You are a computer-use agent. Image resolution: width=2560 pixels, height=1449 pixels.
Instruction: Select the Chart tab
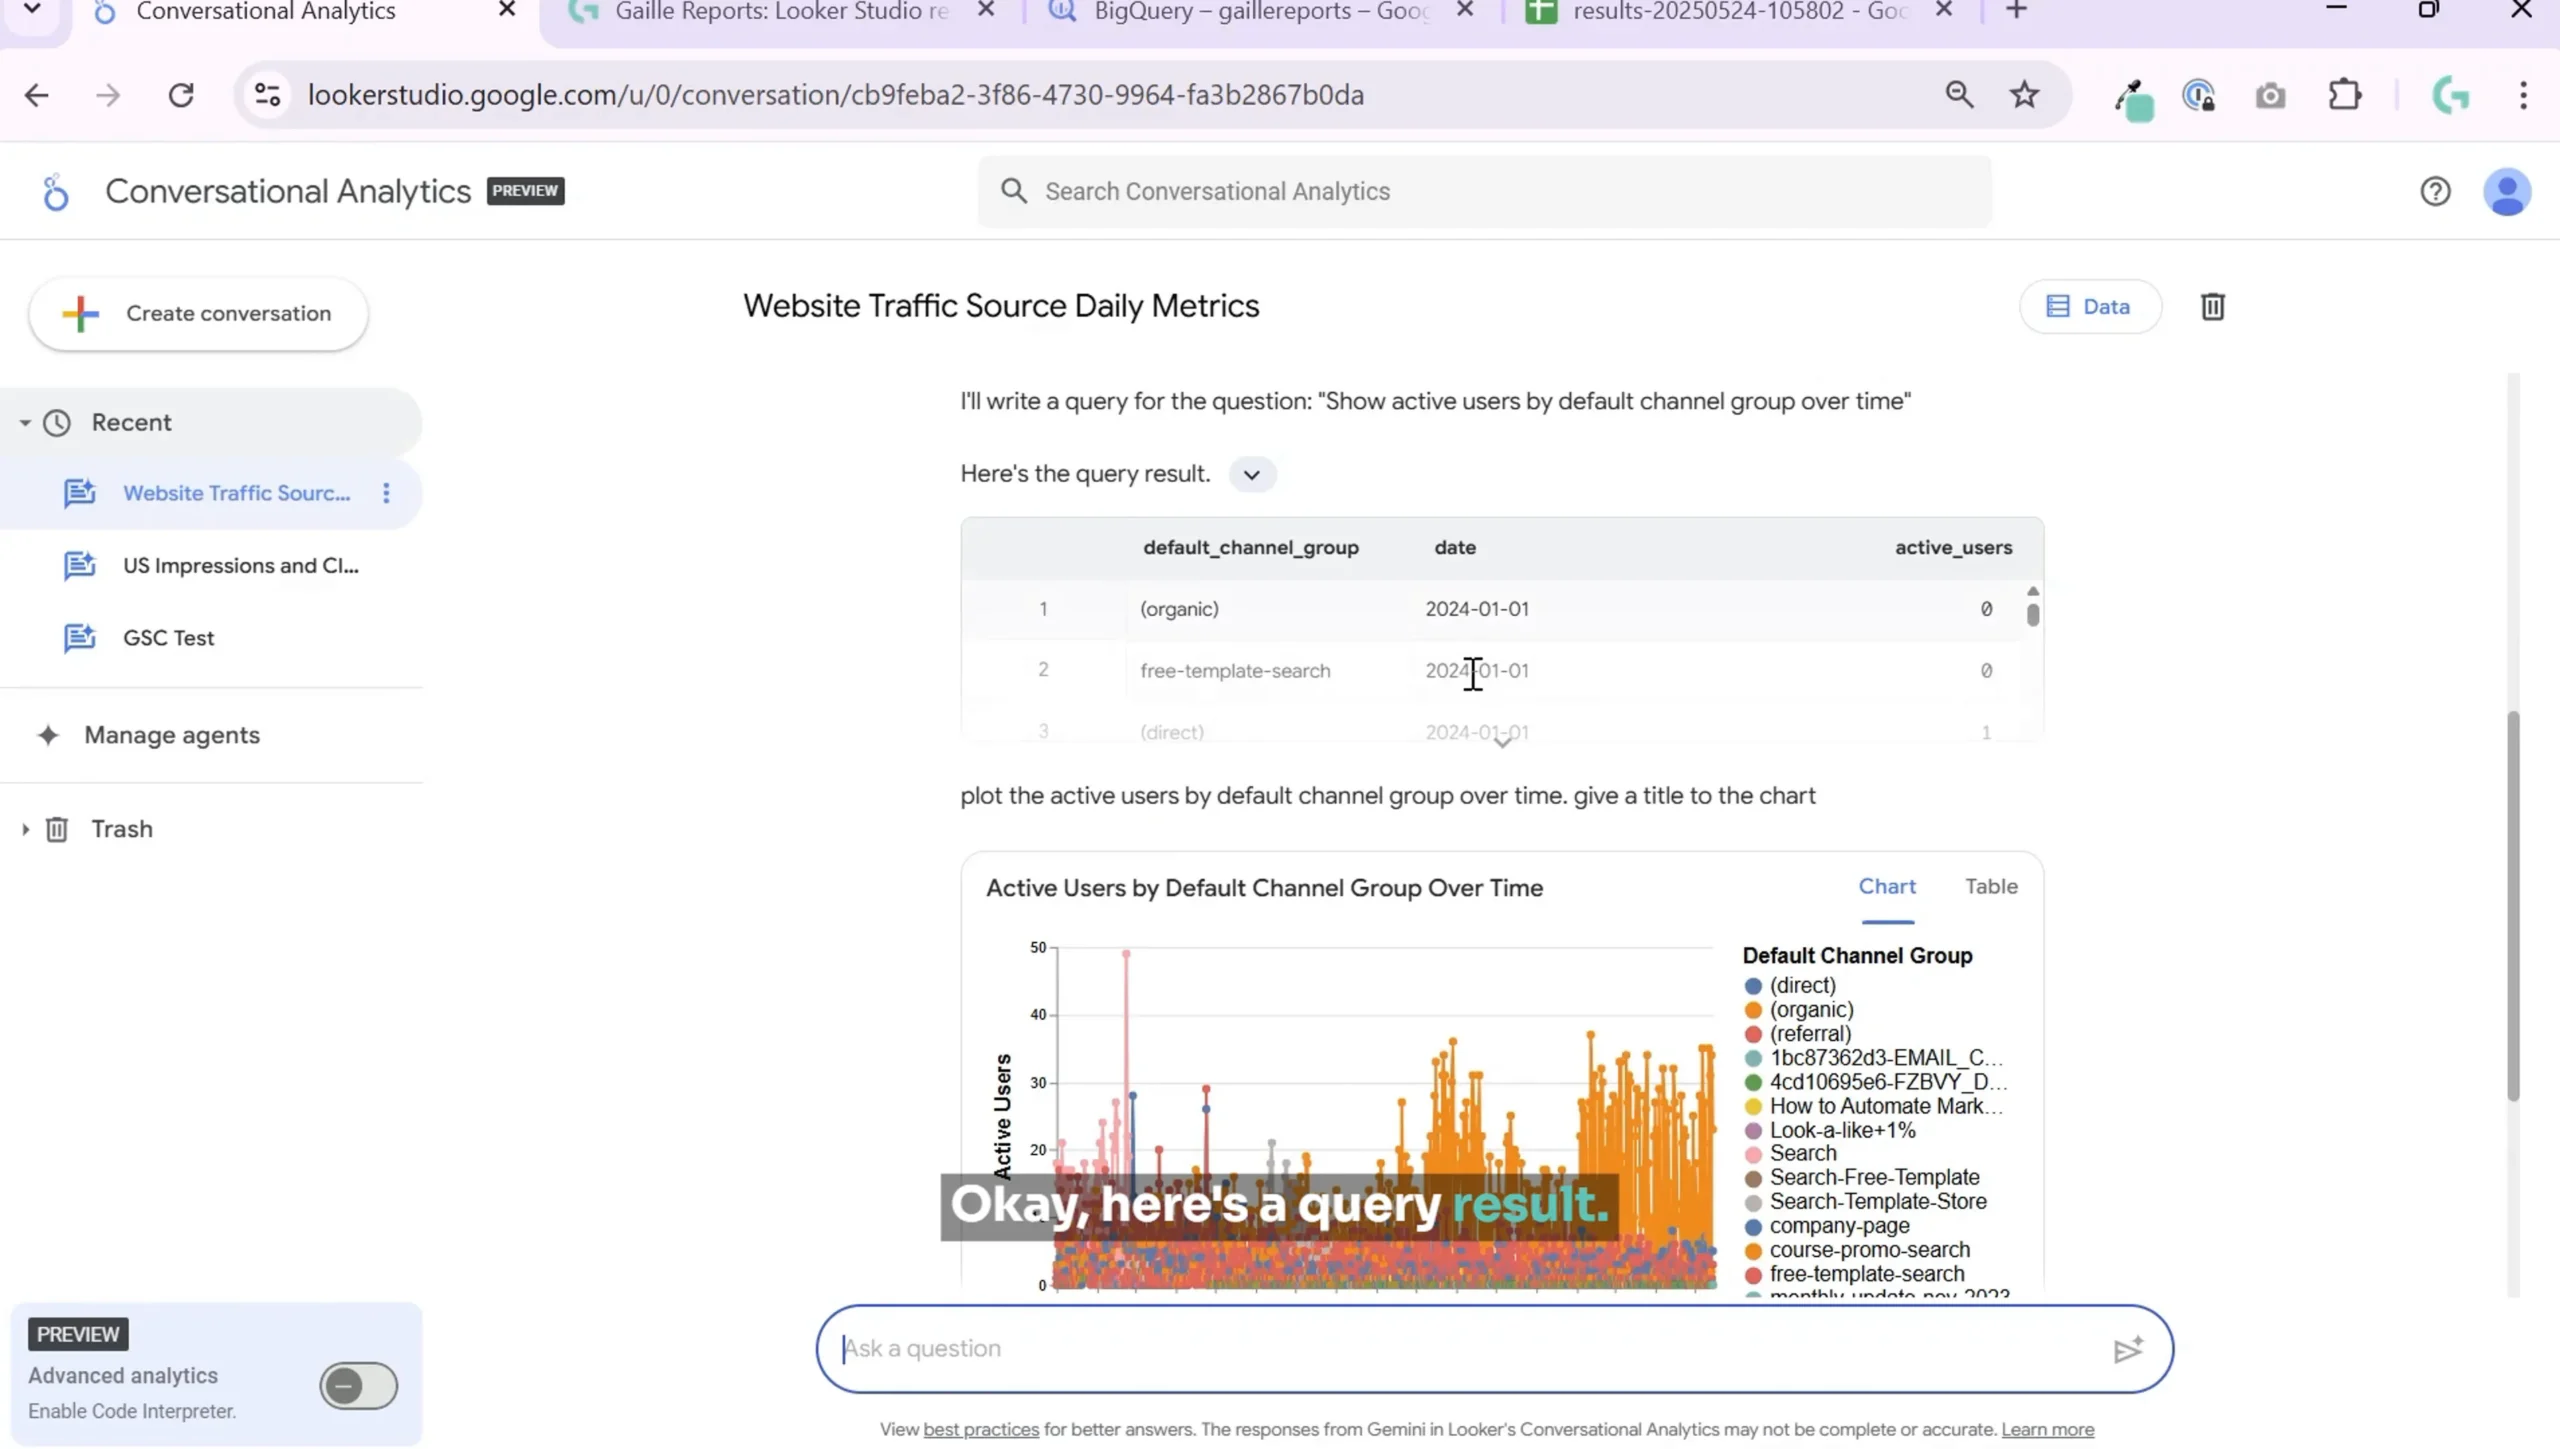click(x=1886, y=887)
